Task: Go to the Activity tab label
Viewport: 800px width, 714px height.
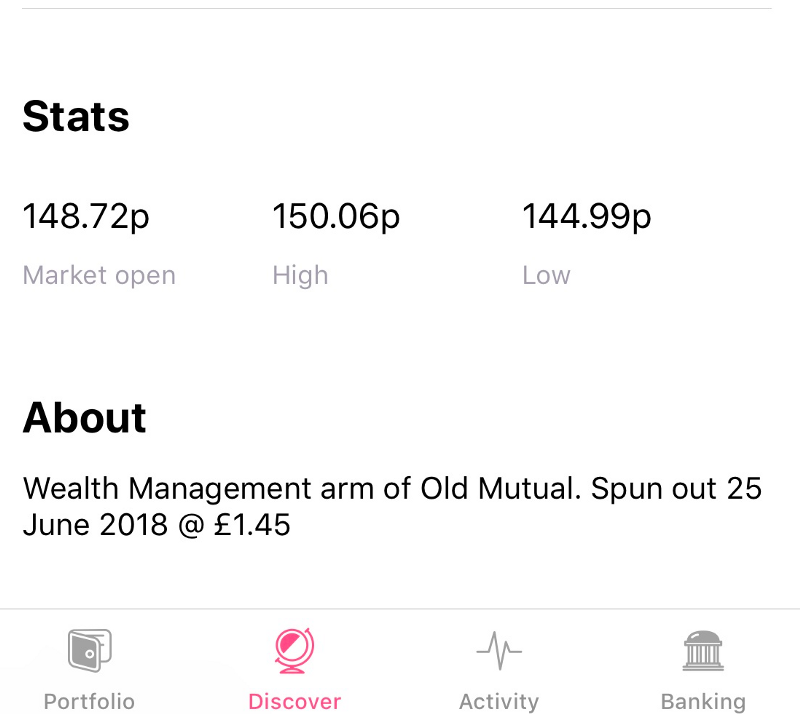Action: [x=499, y=702]
